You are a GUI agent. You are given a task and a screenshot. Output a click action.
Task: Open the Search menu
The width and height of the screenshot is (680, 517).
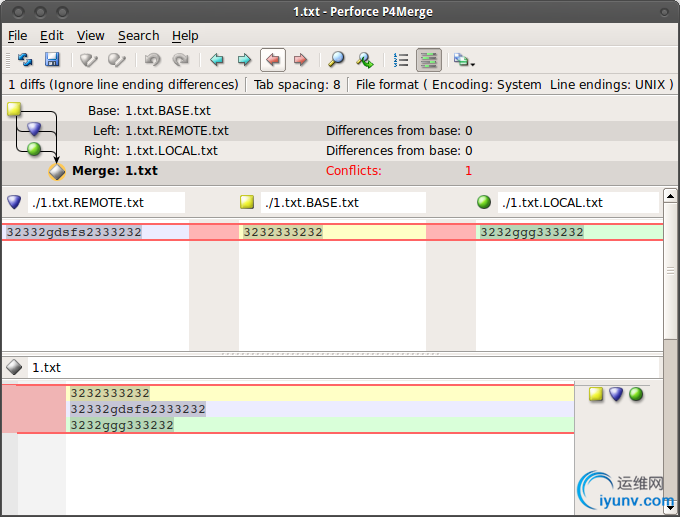(x=138, y=36)
